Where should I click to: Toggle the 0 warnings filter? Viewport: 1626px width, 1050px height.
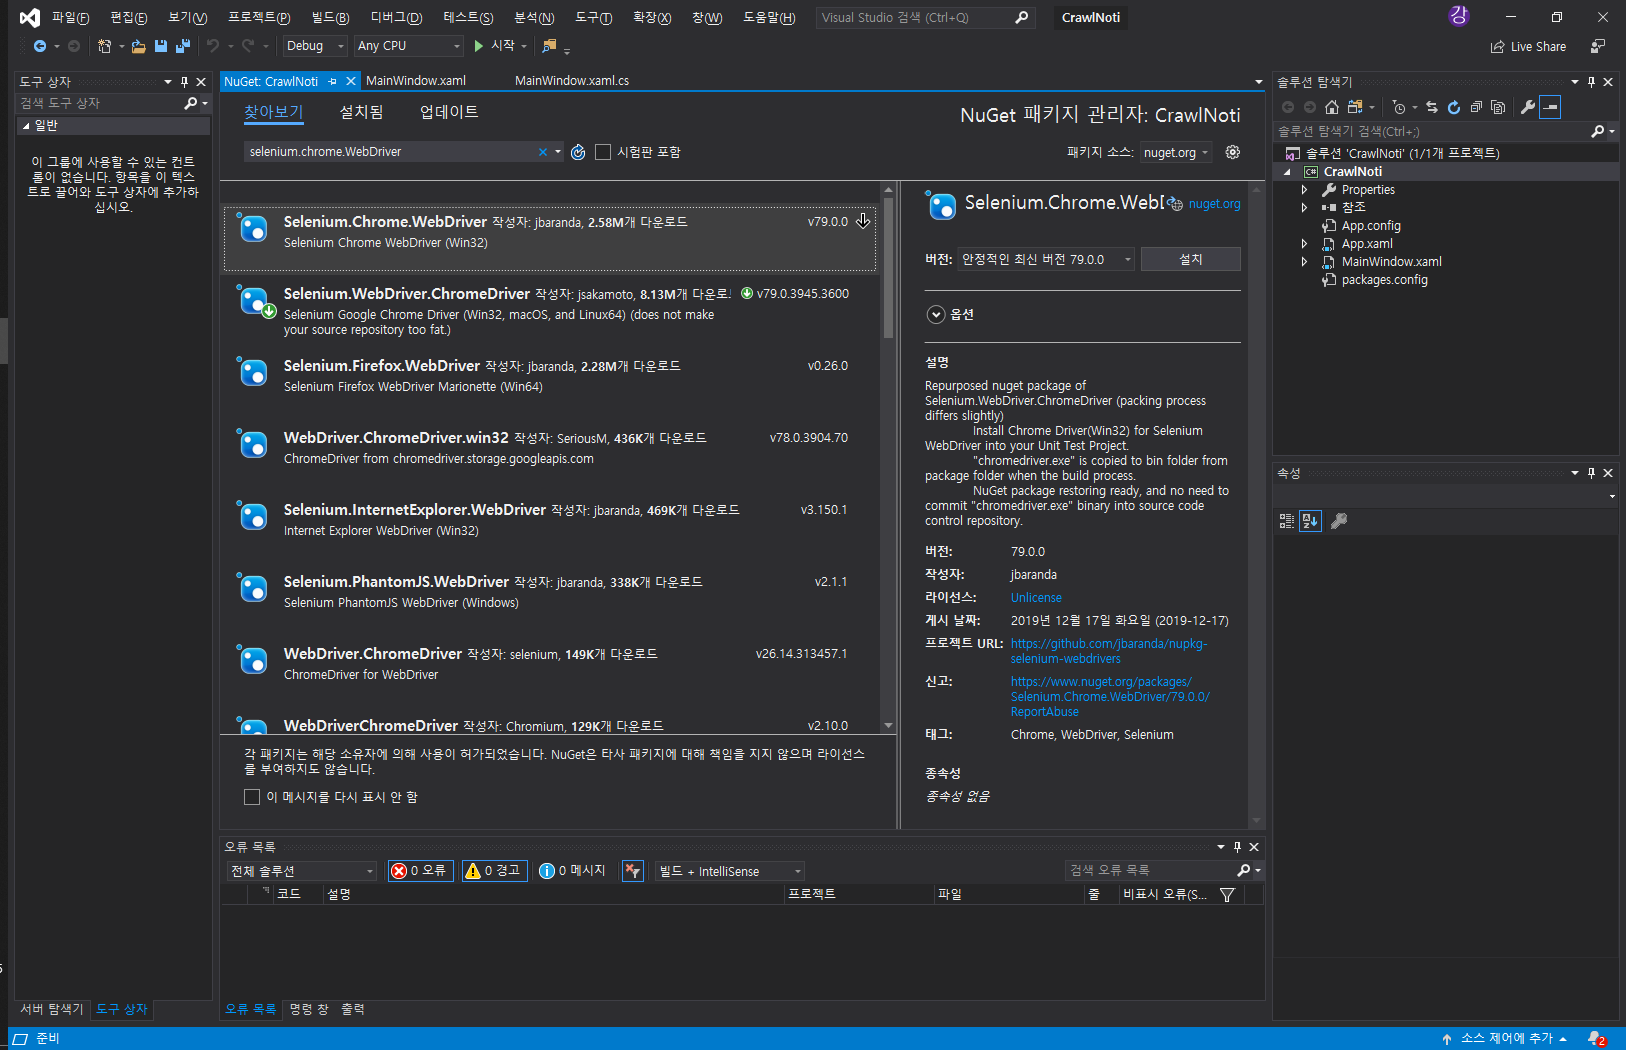point(495,871)
